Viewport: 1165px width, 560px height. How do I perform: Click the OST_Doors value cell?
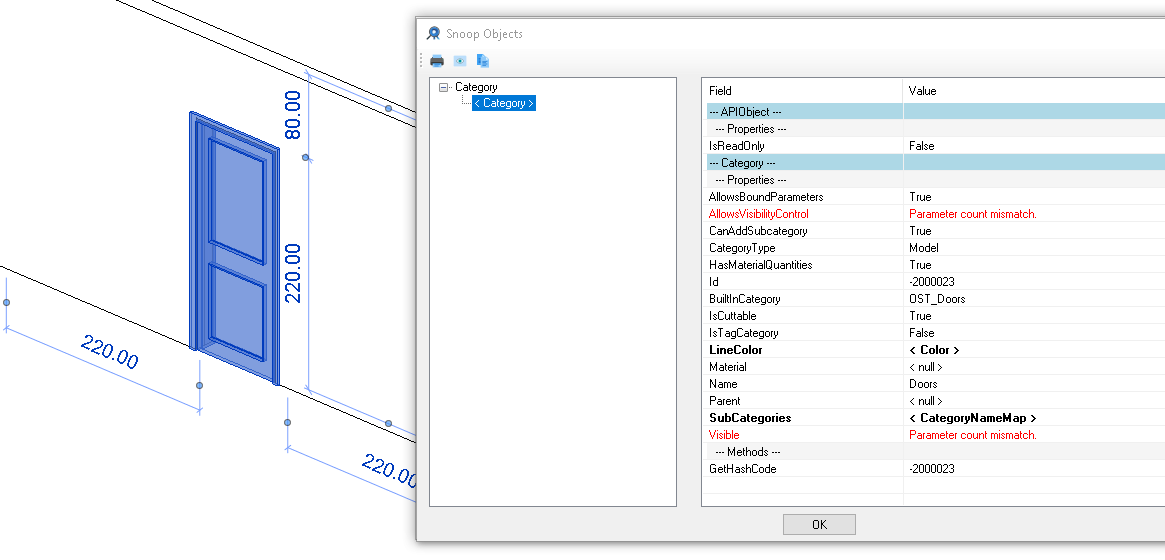(x=937, y=299)
